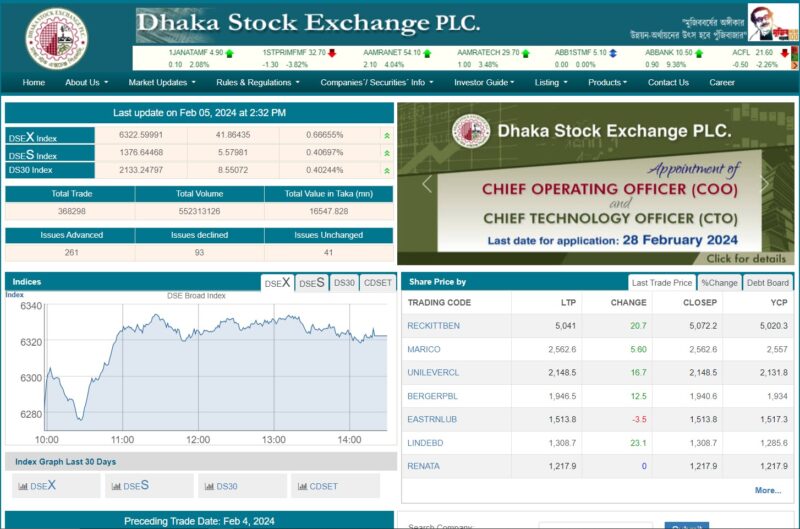Click the green up arrow beside 1JANATAMF ticker
800x529 pixels.
coord(230,52)
